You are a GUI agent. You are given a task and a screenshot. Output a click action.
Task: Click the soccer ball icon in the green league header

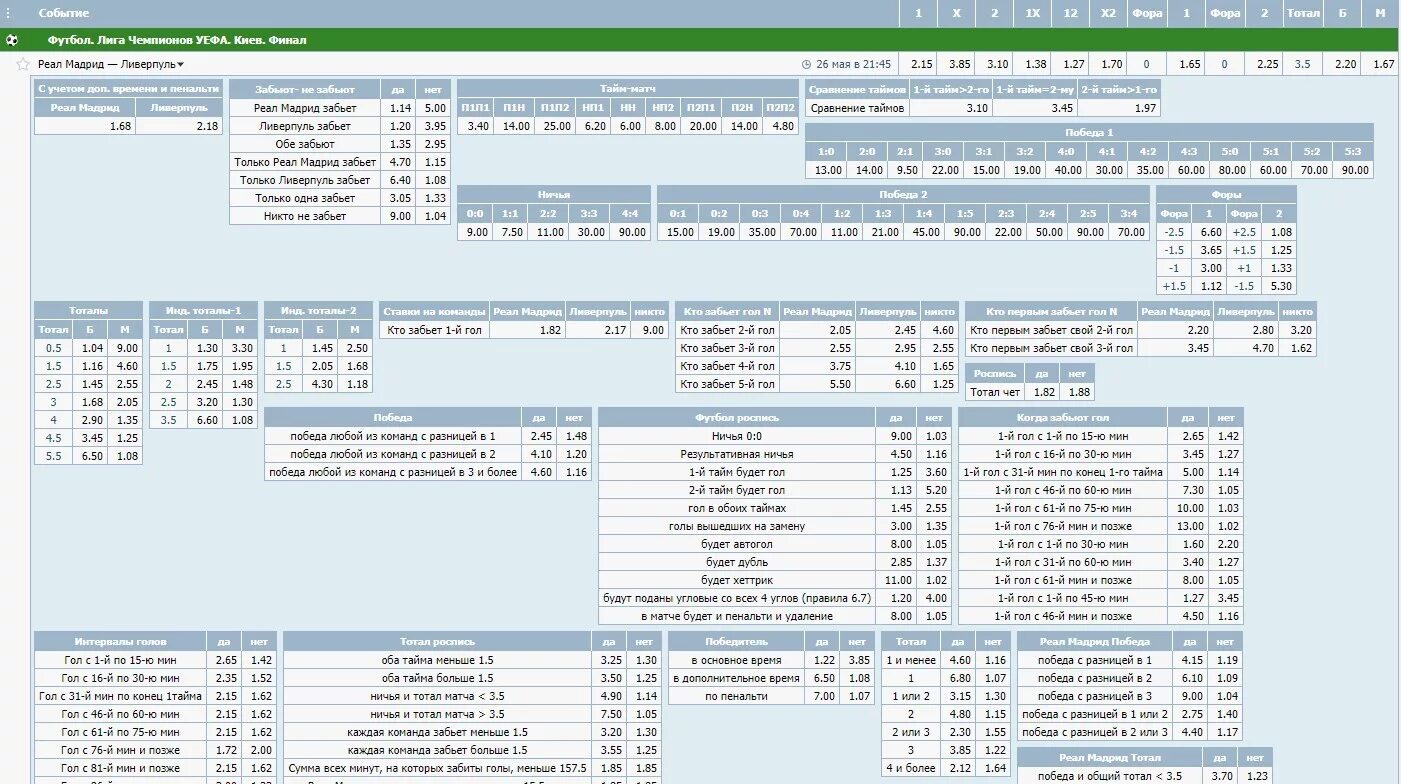pos(11,41)
